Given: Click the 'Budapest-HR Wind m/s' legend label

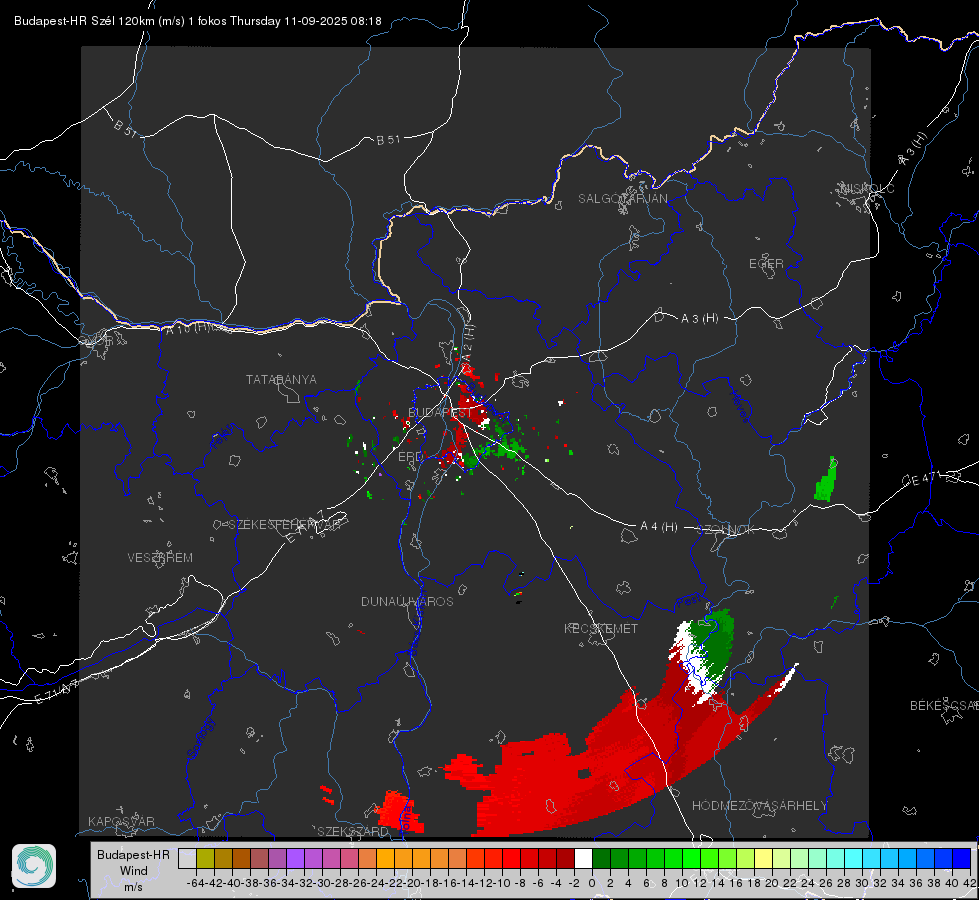Looking at the screenshot, I should coord(133,870).
